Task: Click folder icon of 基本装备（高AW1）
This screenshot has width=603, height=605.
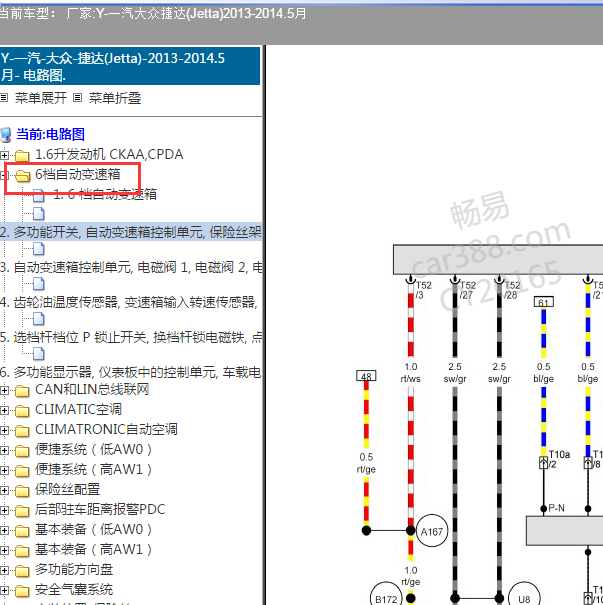Action: 22,551
